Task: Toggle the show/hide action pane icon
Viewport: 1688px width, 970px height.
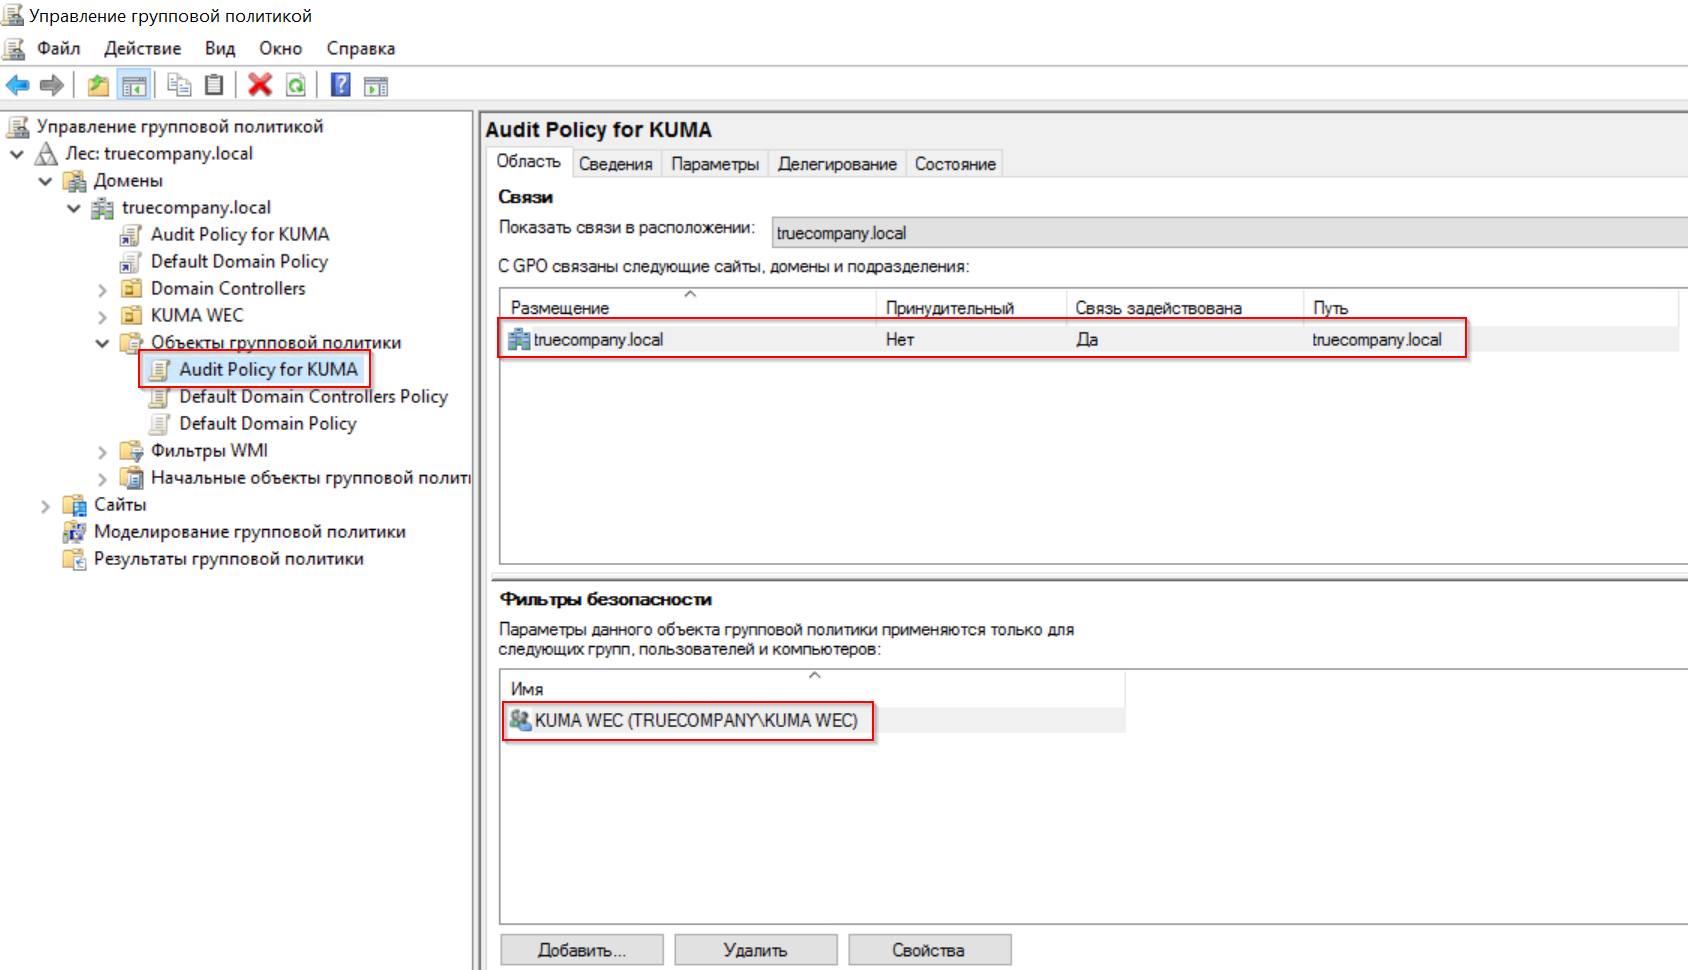Action: click(376, 86)
